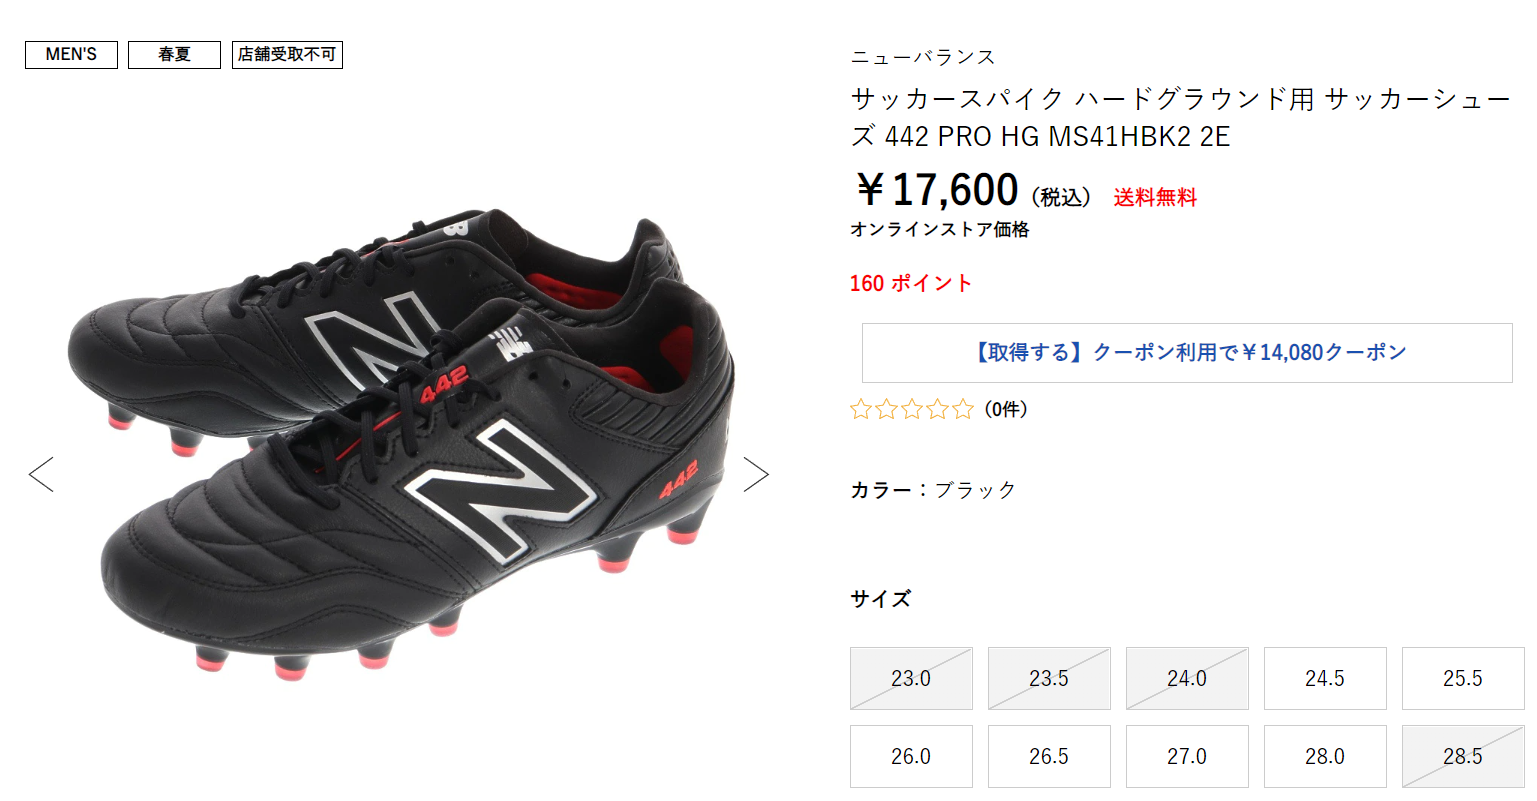Show the previous product image with left arrow

41,474
